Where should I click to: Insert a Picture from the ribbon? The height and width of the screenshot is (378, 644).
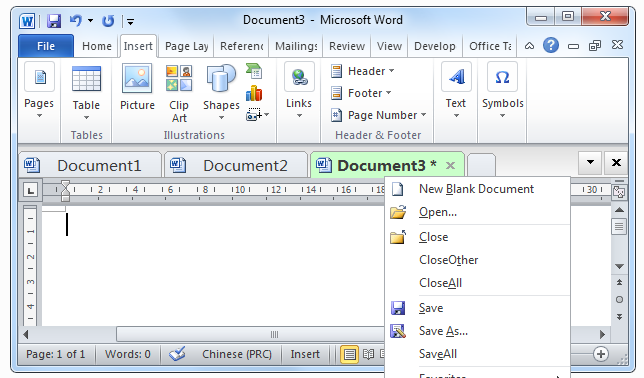tap(137, 87)
